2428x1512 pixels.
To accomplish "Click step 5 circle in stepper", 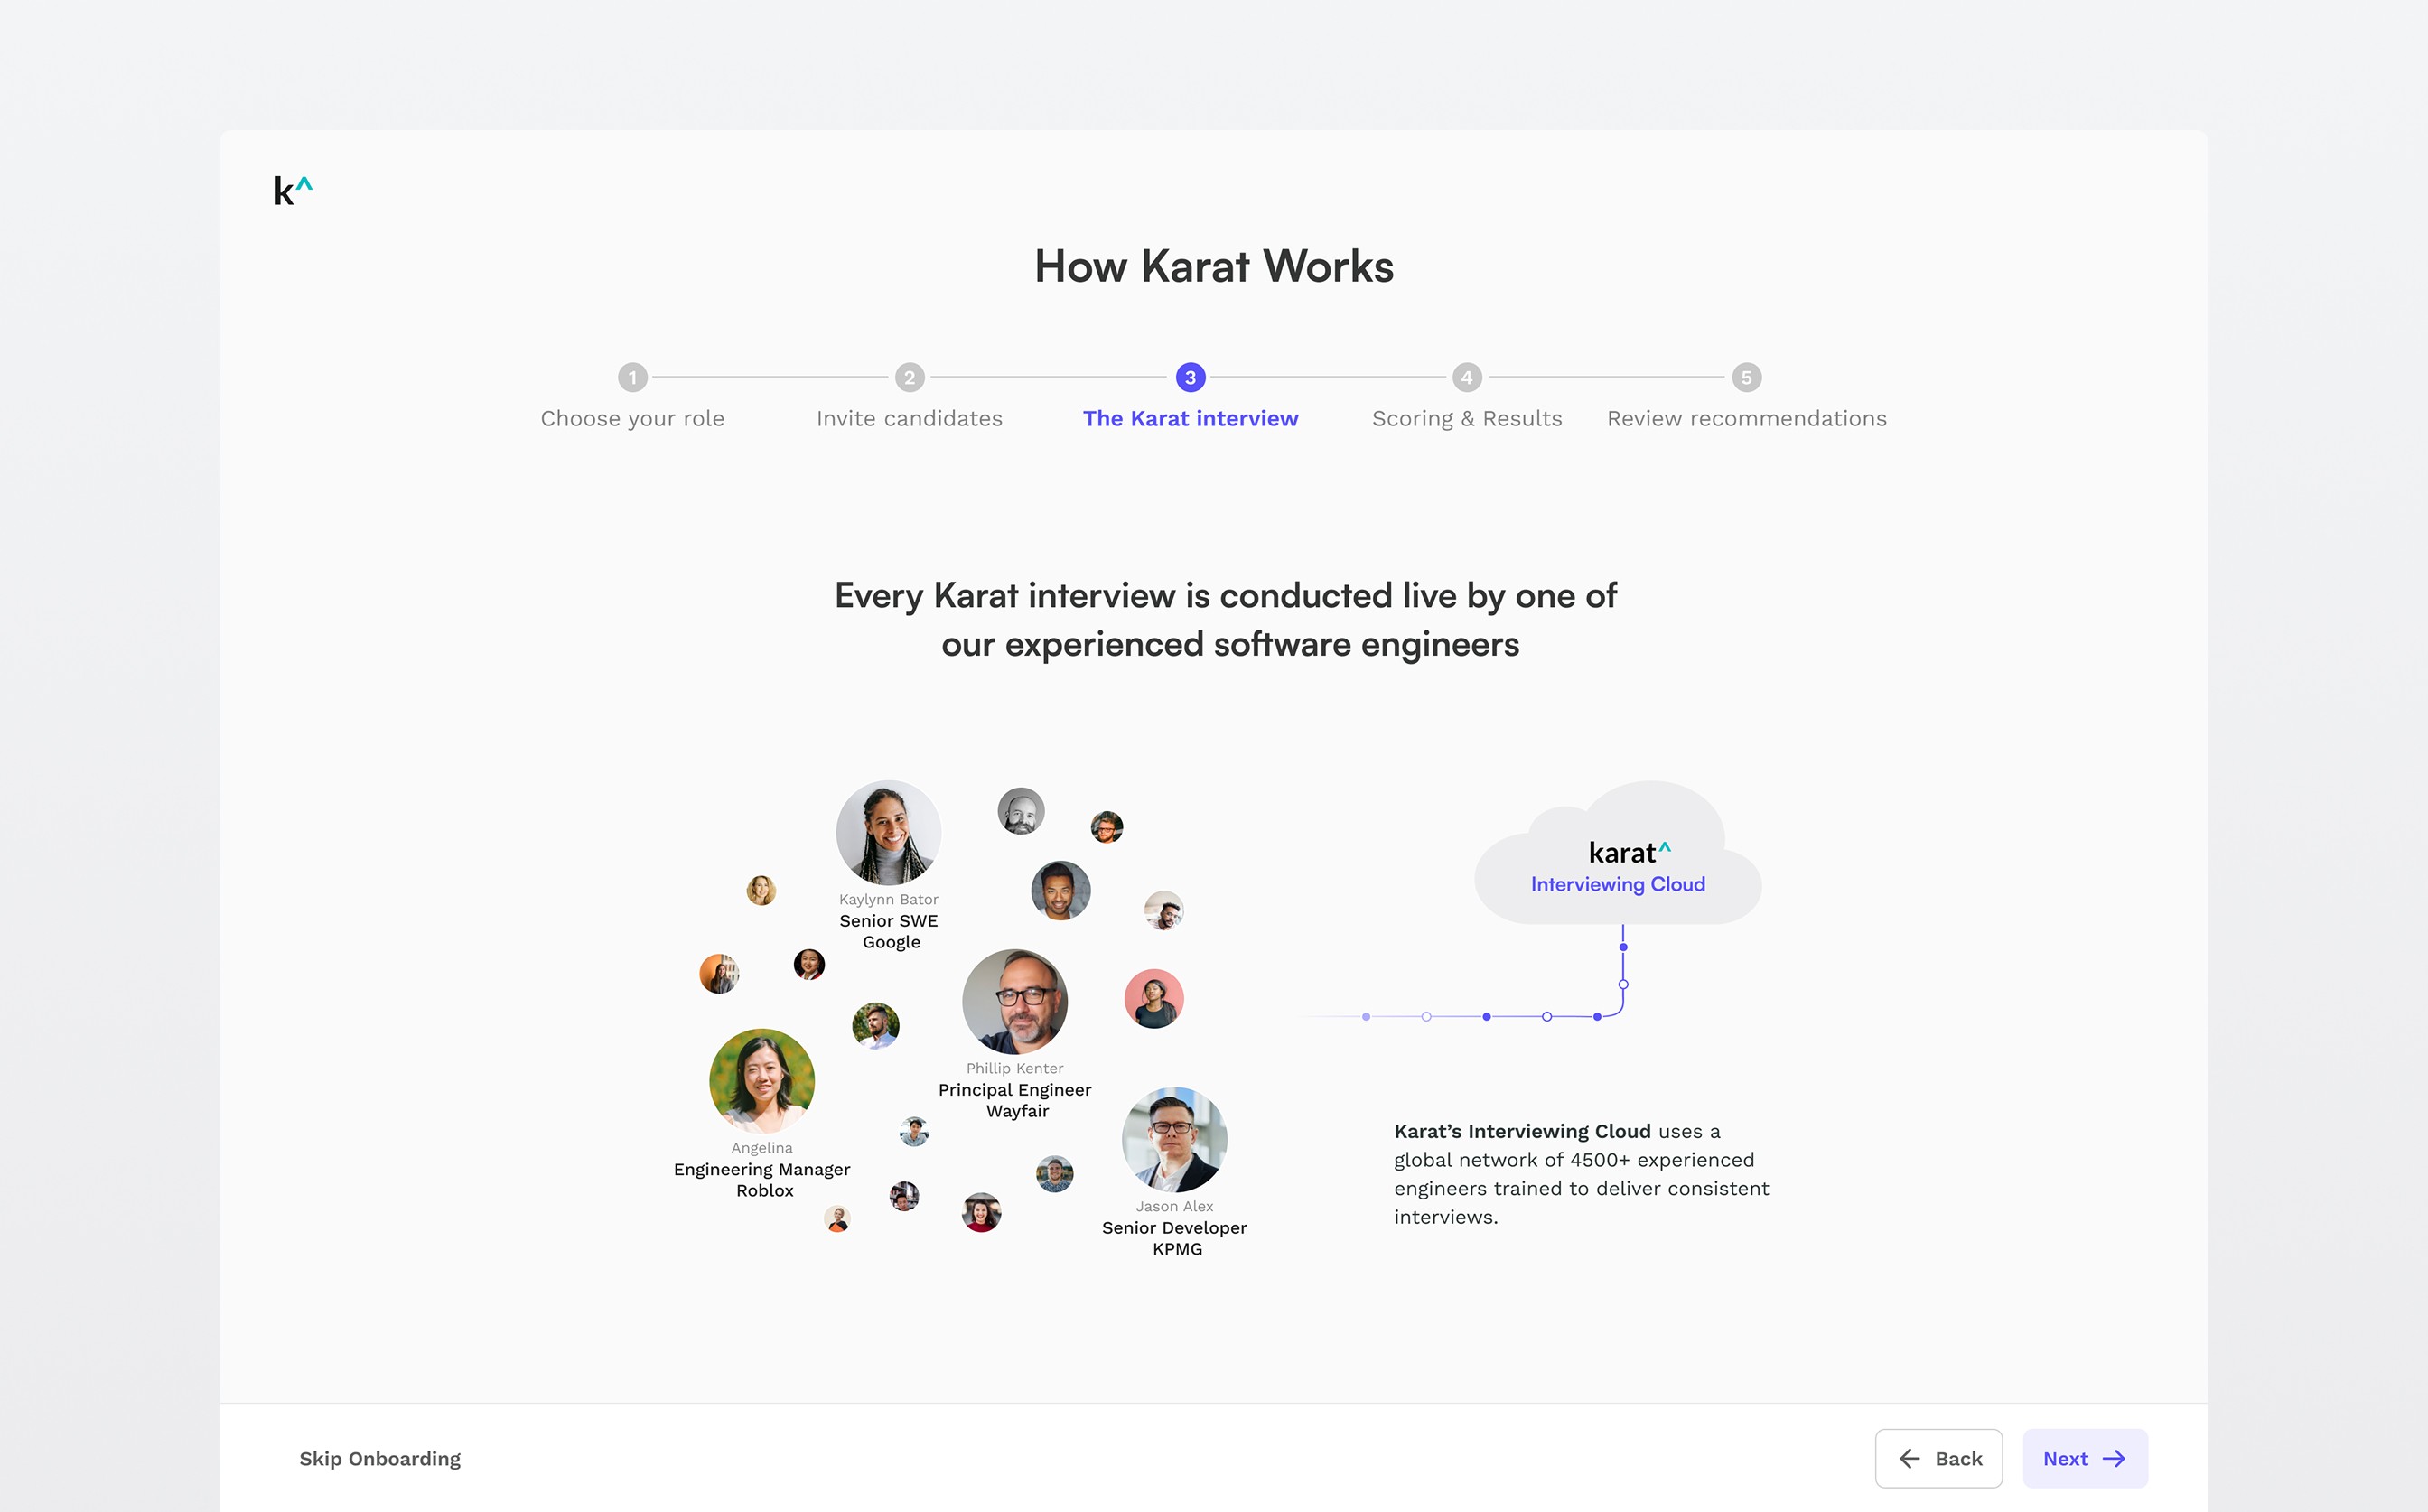I will point(1746,377).
